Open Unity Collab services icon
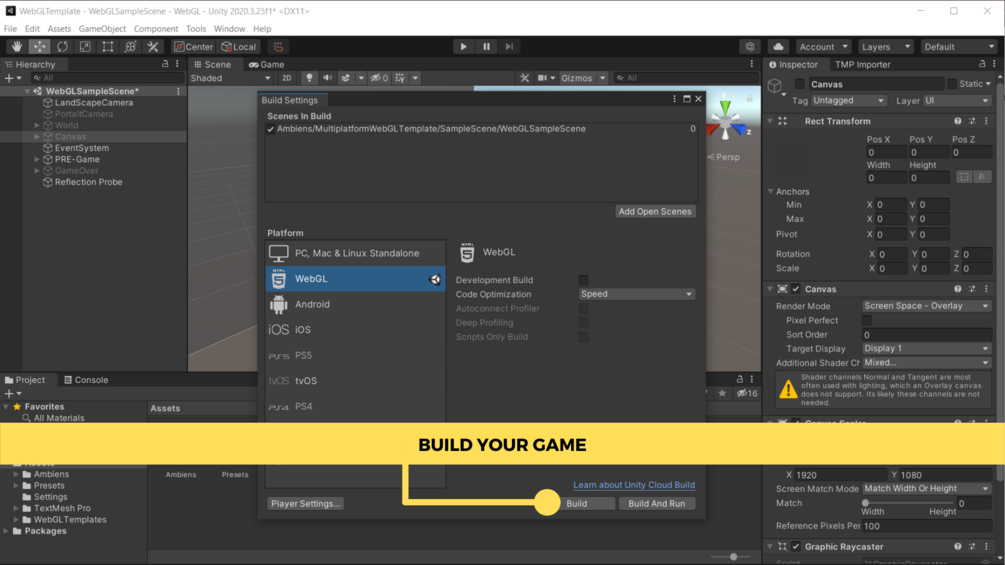The height and width of the screenshot is (565, 1005). pos(750,47)
